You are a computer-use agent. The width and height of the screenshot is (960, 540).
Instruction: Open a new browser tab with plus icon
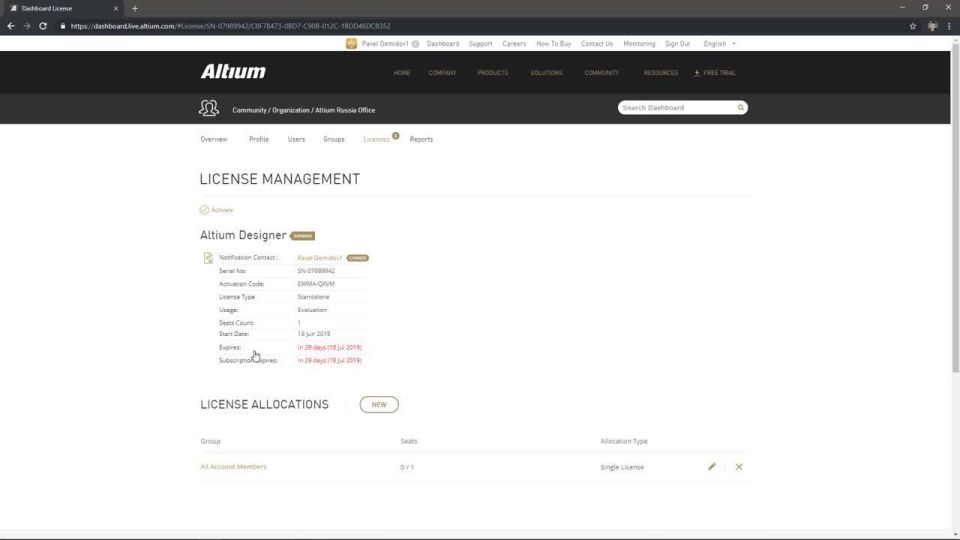point(135,9)
